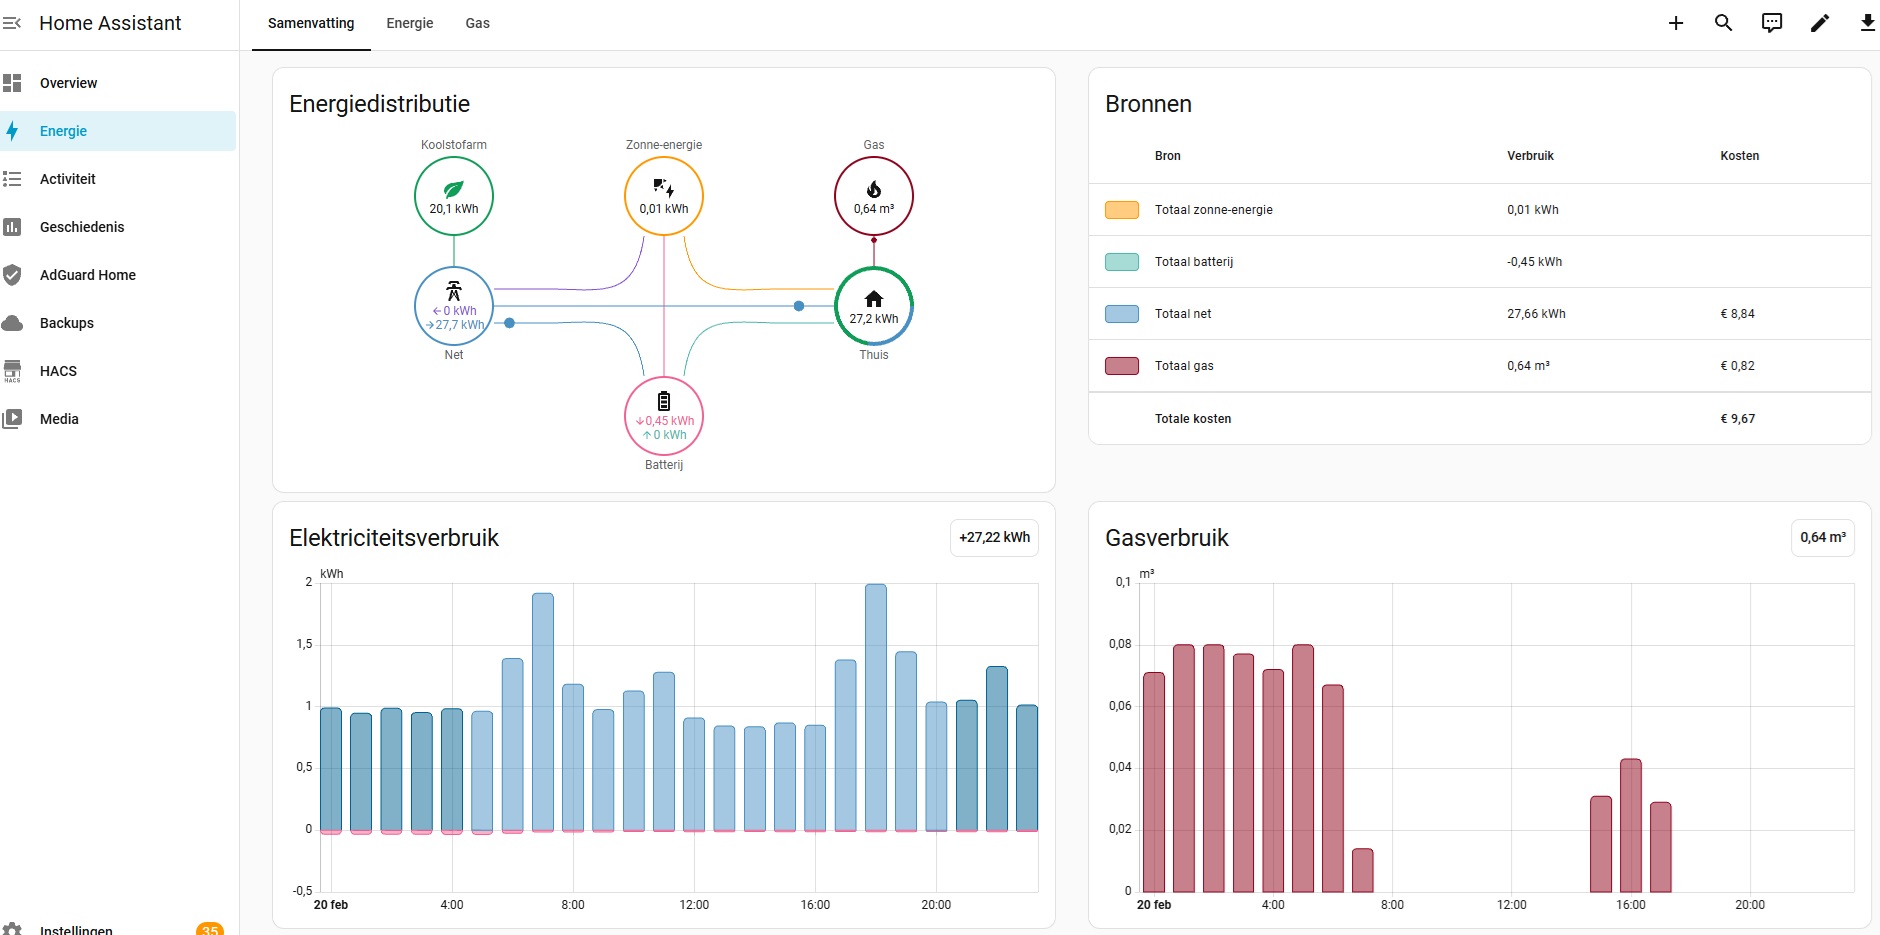The width and height of the screenshot is (1880, 935).
Task: Click the Koolstofarm leaf circle
Action: (454, 196)
